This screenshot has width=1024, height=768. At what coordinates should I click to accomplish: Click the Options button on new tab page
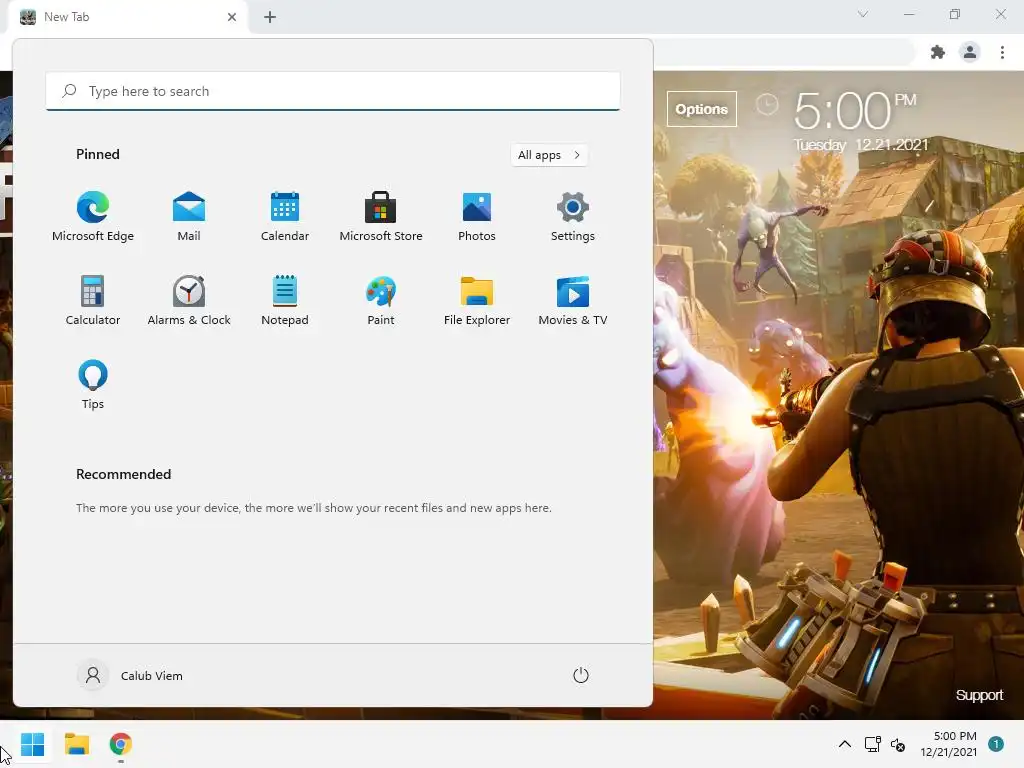tap(701, 109)
